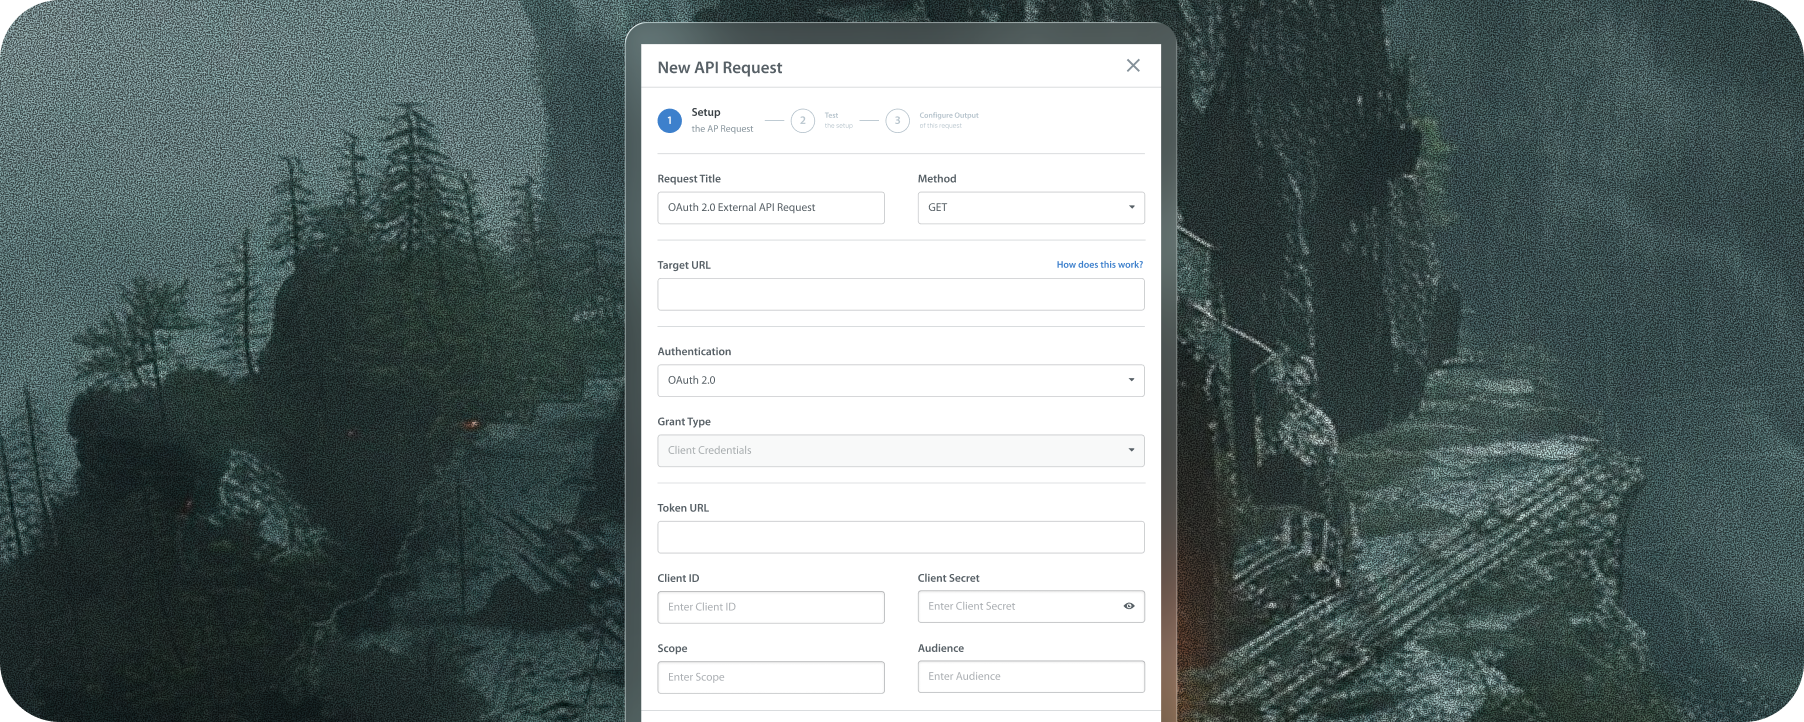1804x722 pixels.
Task: Click the Enter Audience input field
Action: (x=1030, y=677)
